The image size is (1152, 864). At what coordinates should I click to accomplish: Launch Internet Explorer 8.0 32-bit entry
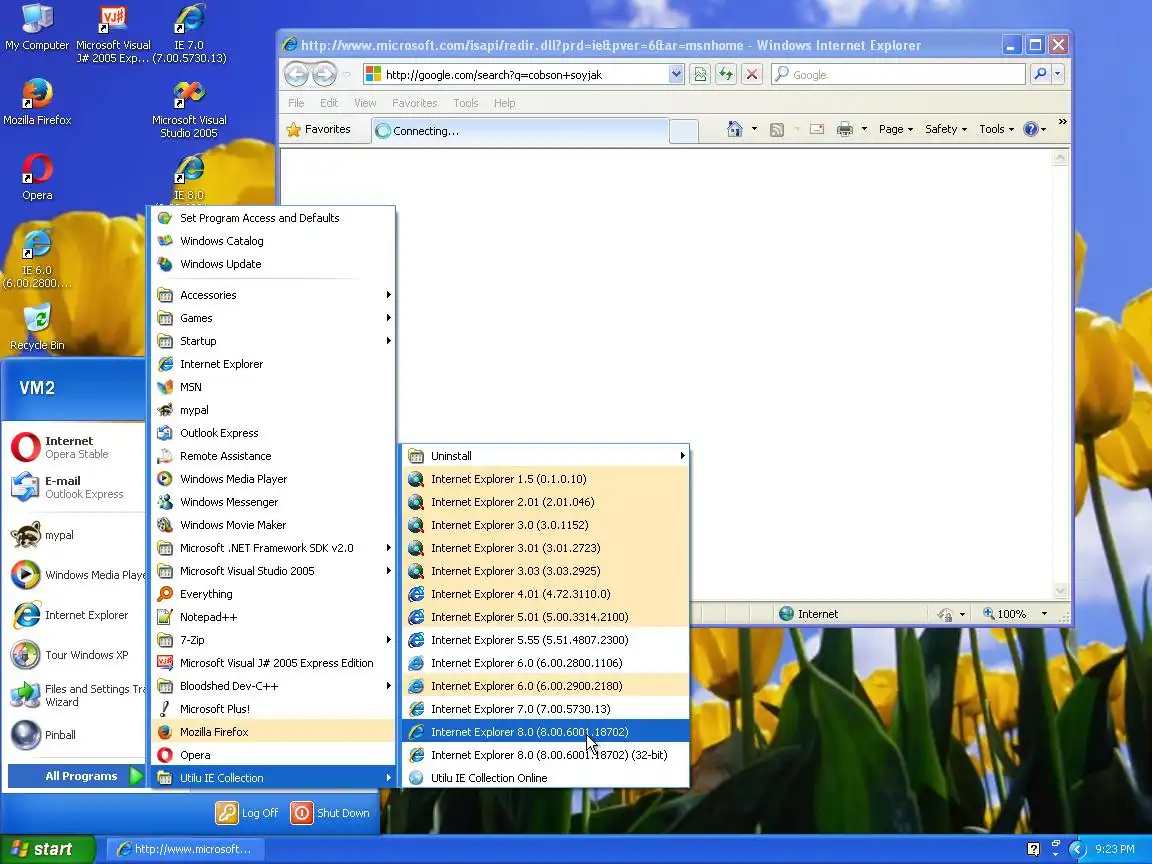pos(545,755)
